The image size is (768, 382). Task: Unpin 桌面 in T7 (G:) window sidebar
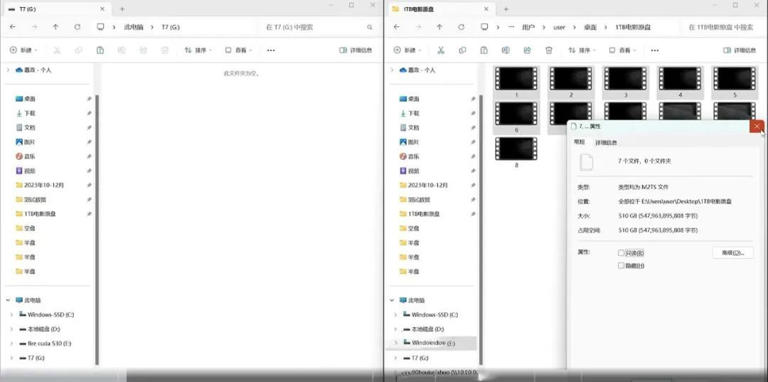(x=89, y=99)
